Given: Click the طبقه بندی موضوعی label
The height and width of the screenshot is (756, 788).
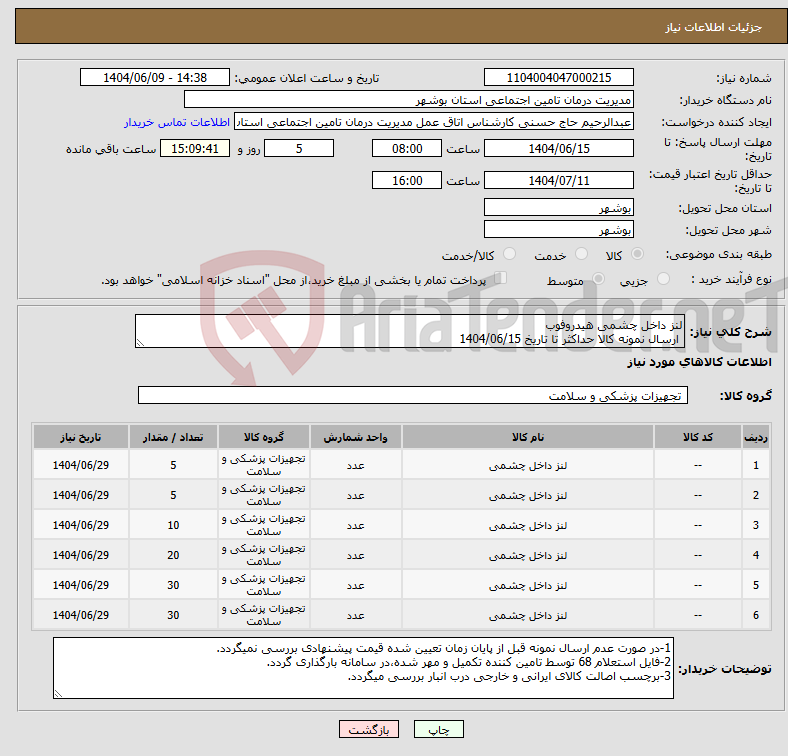Looking at the screenshot, I should pos(719,254).
